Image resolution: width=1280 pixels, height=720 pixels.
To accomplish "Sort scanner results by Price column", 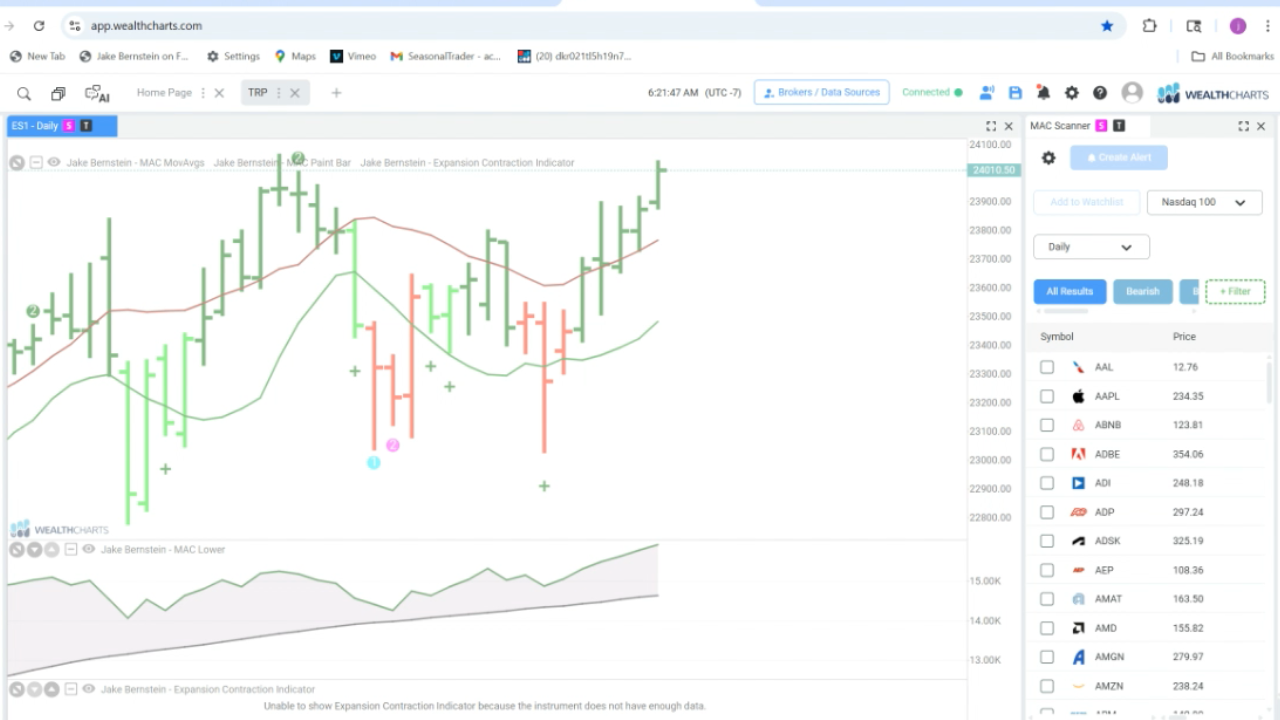I will [1184, 337].
